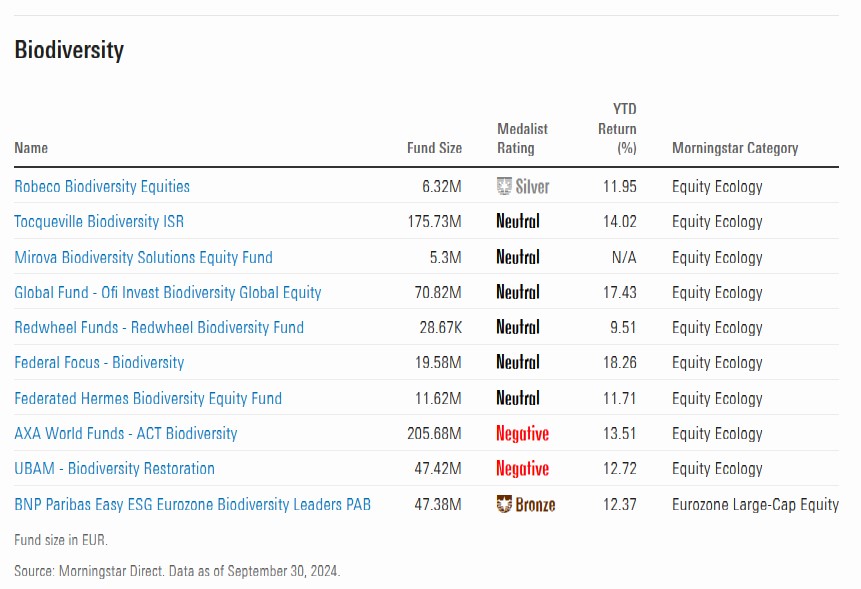Select UBAM - Biodiversity Restoration link
Image resolution: width=861 pixels, height=589 pixels.
[x=114, y=468]
